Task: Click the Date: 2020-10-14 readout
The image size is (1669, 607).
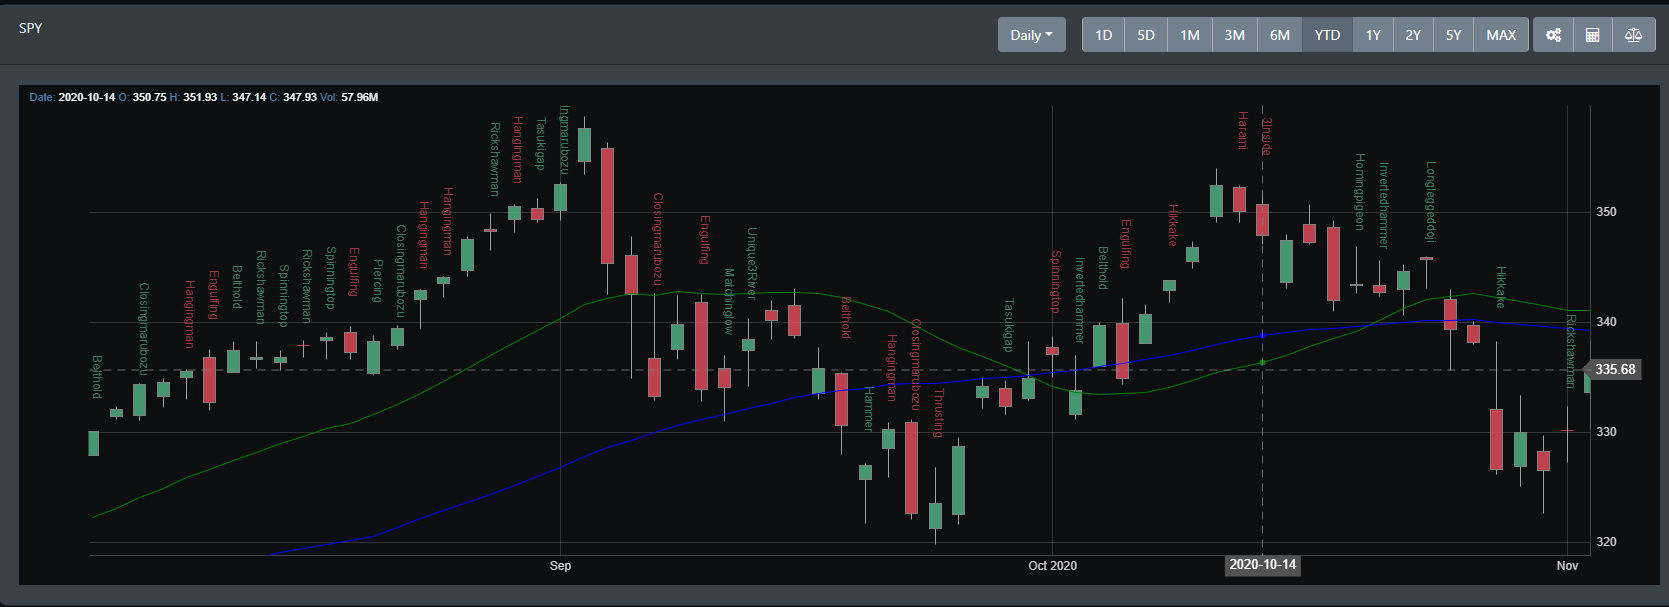Action: pyautogui.click(x=72, y=97)
